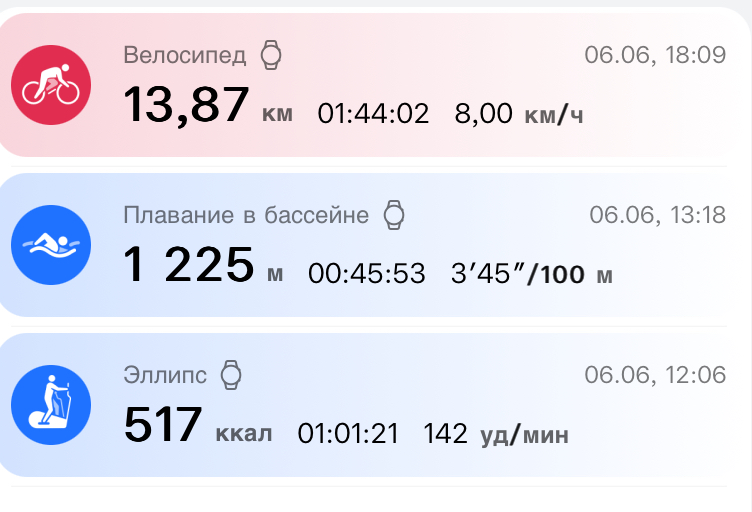
Task: Click the cycling duration 01:44:02
Action: click(373, 113)
